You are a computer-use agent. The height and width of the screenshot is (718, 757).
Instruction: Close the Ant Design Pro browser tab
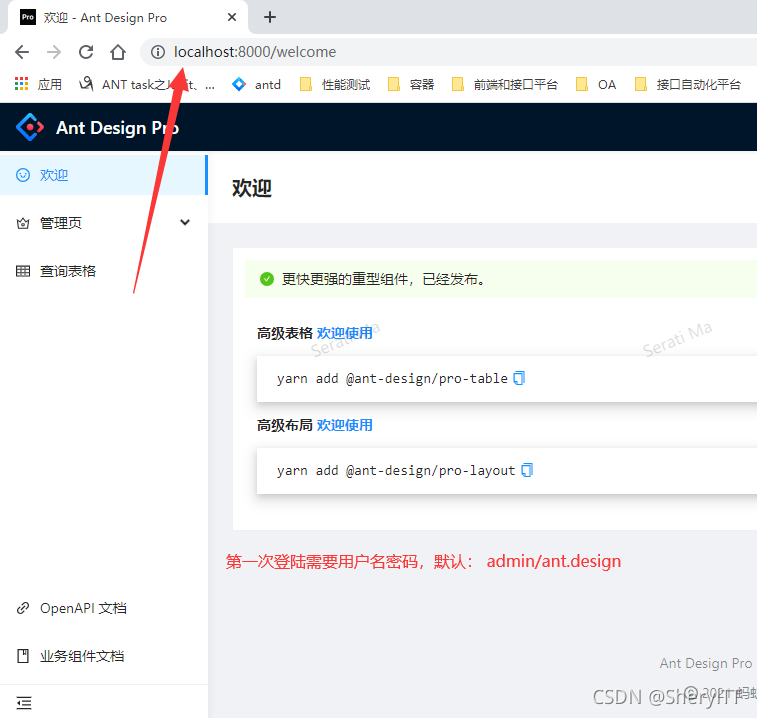(232, 17)
